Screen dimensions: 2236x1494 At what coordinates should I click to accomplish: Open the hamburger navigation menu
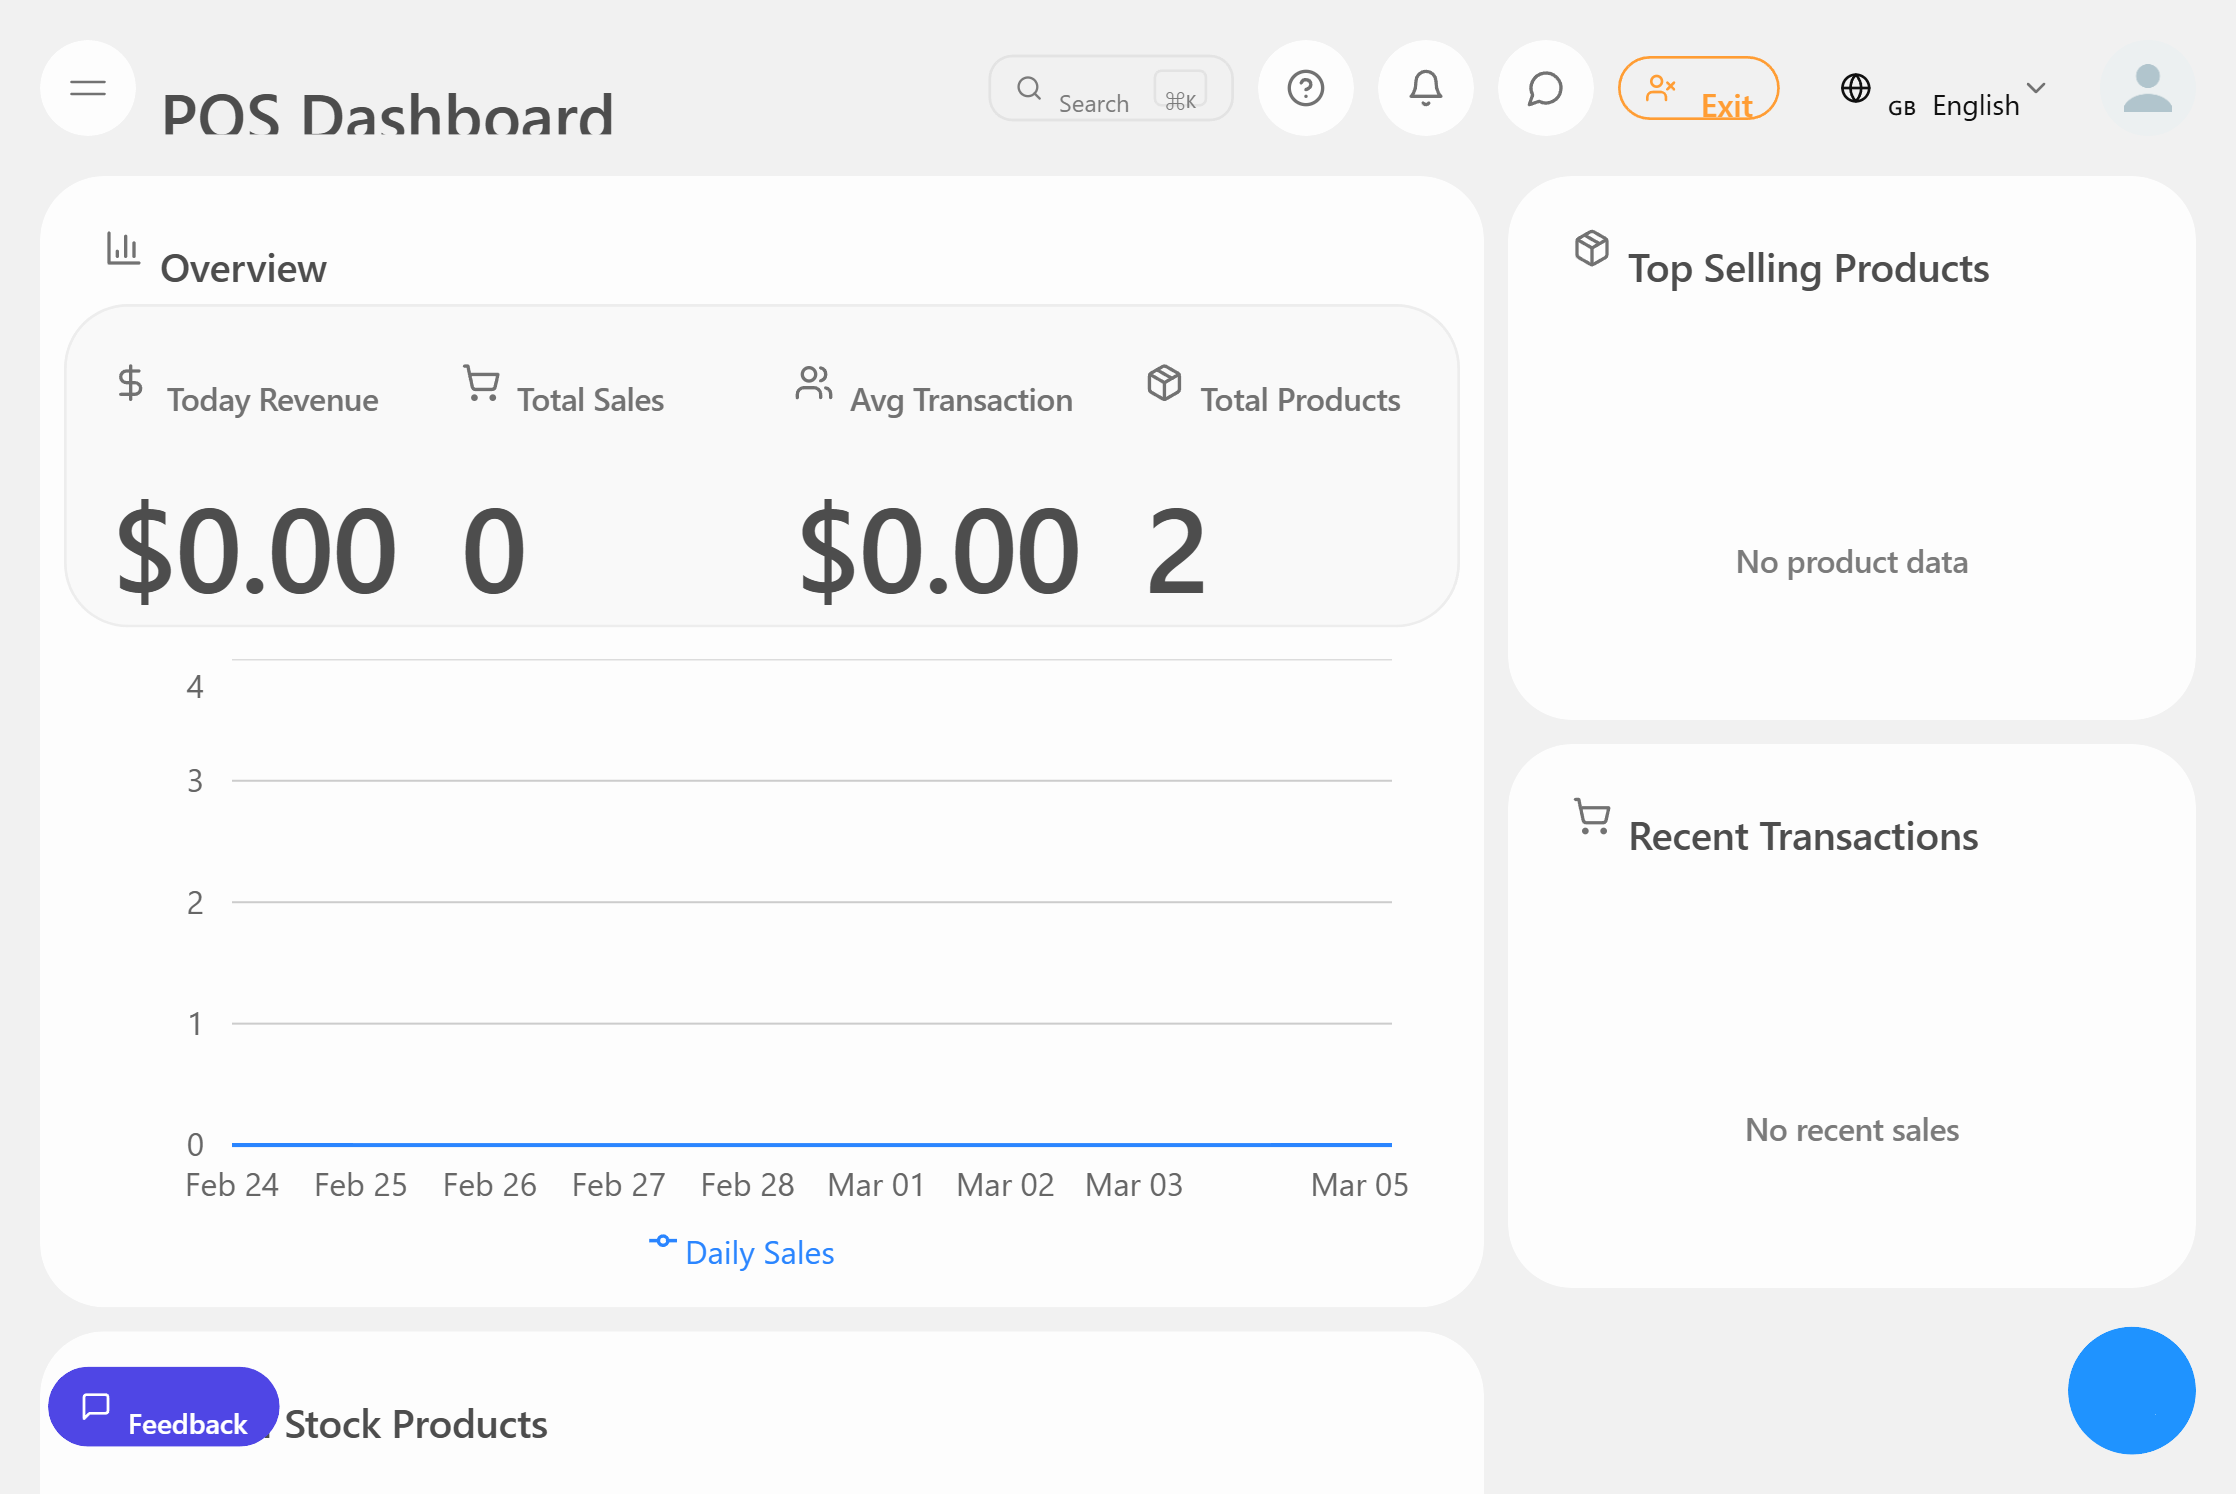[88, 88]
